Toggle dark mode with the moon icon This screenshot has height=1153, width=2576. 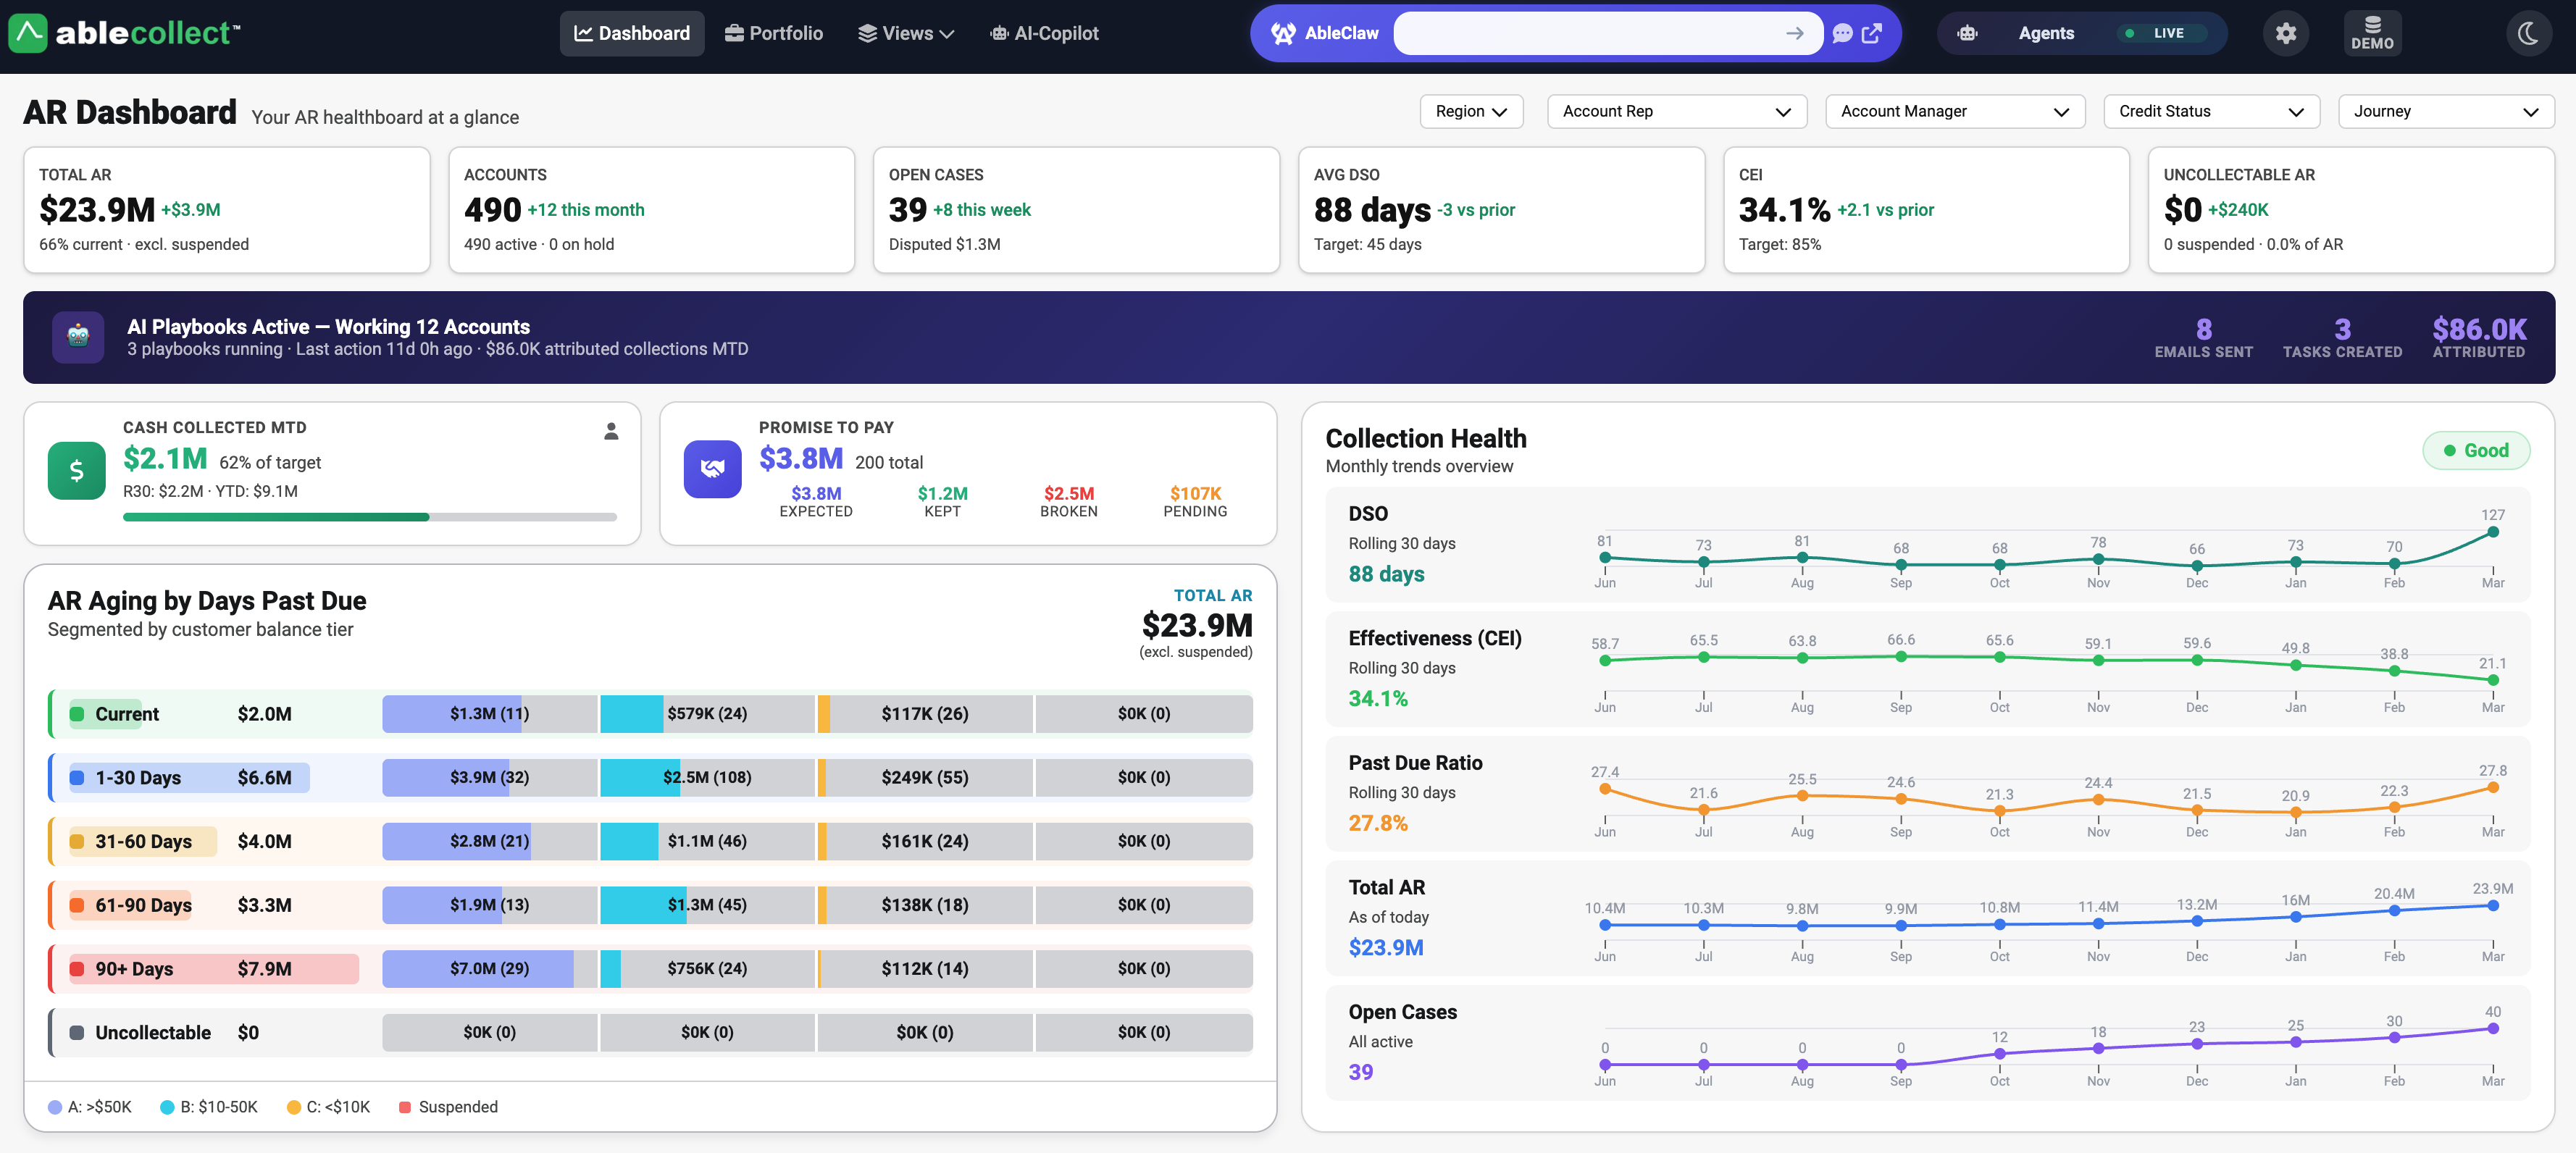2529,33
